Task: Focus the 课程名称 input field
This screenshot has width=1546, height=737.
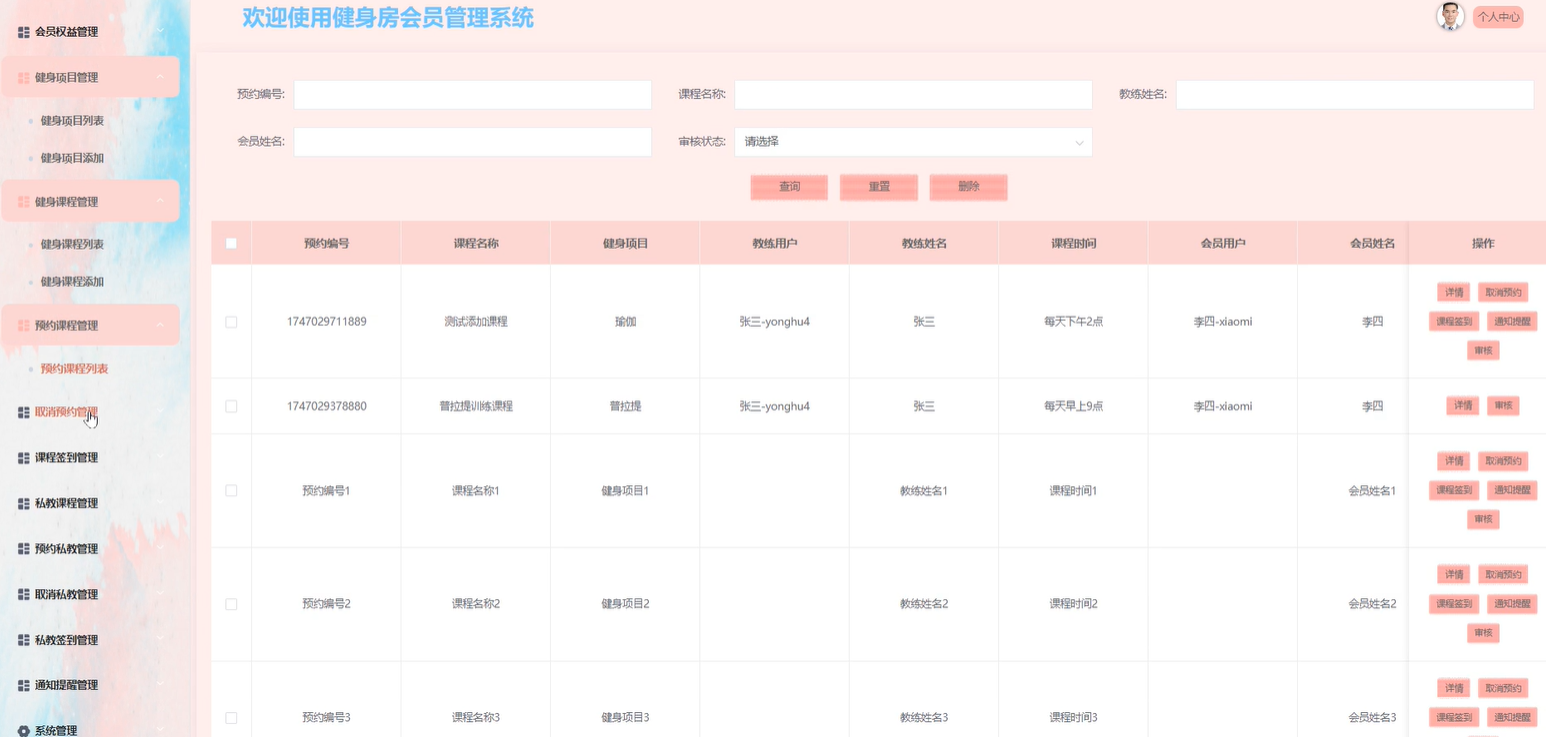Action: coord(913,95)
